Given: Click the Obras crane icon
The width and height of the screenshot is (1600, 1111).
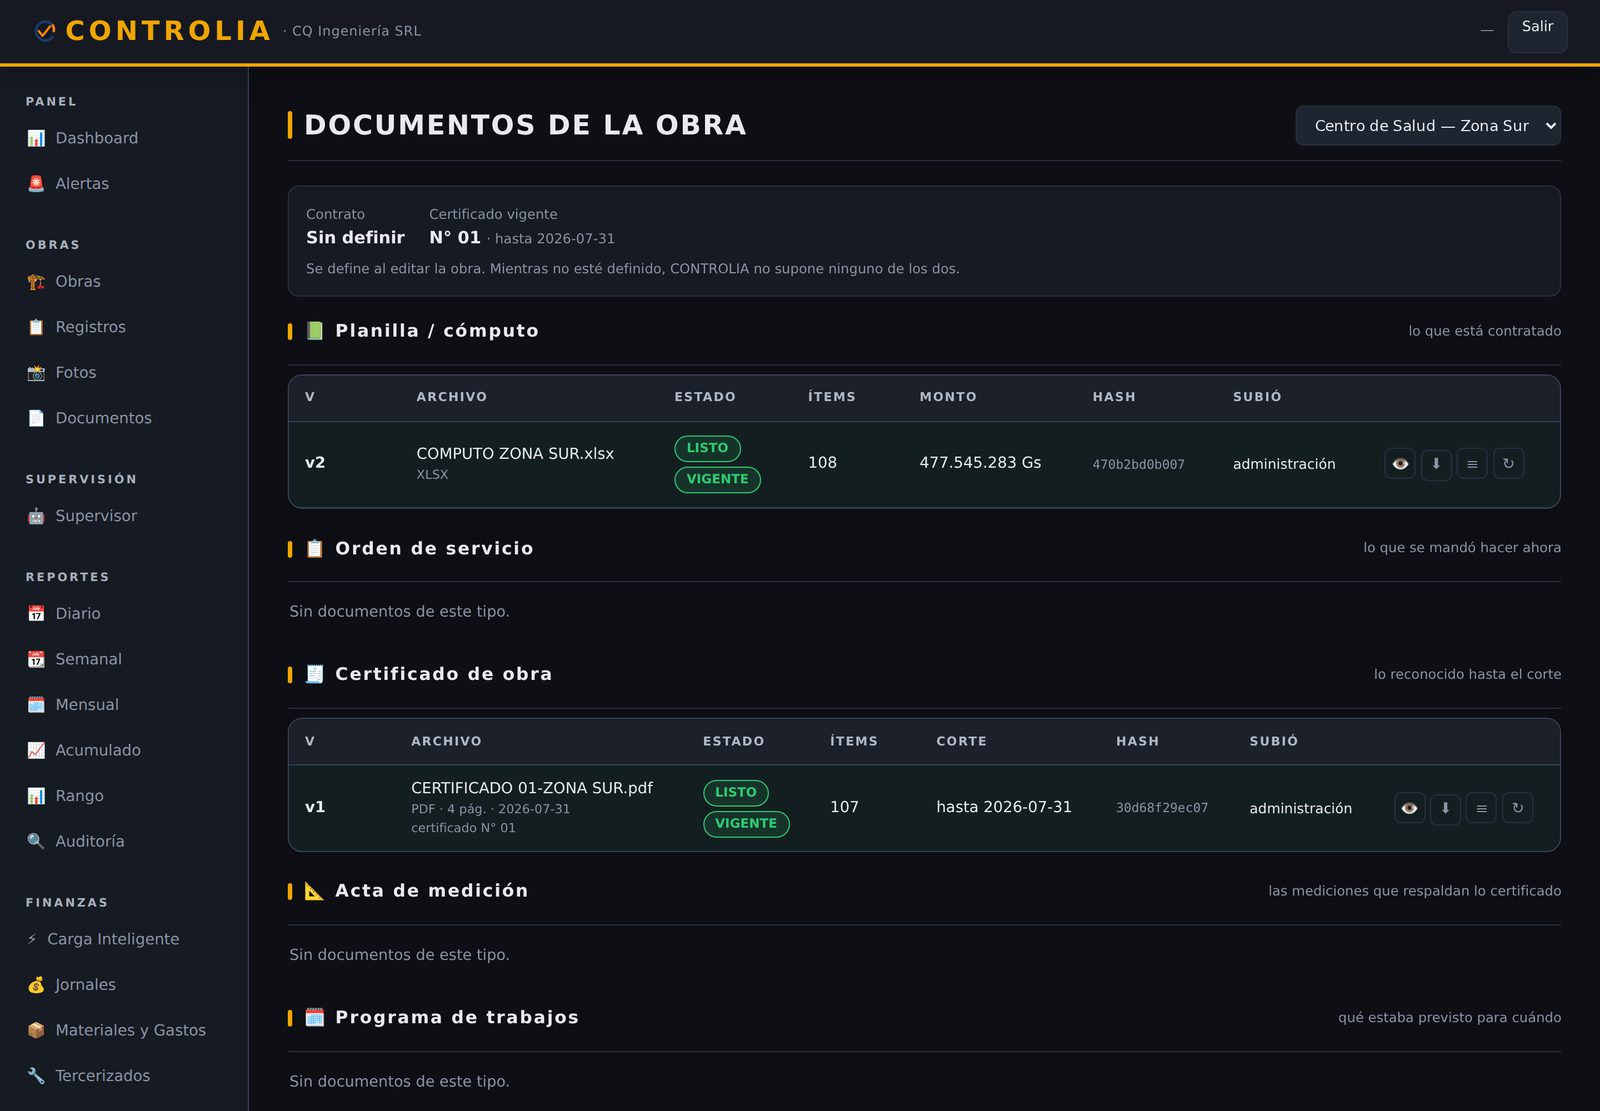Looking at the screenshot, I should 36,282.
